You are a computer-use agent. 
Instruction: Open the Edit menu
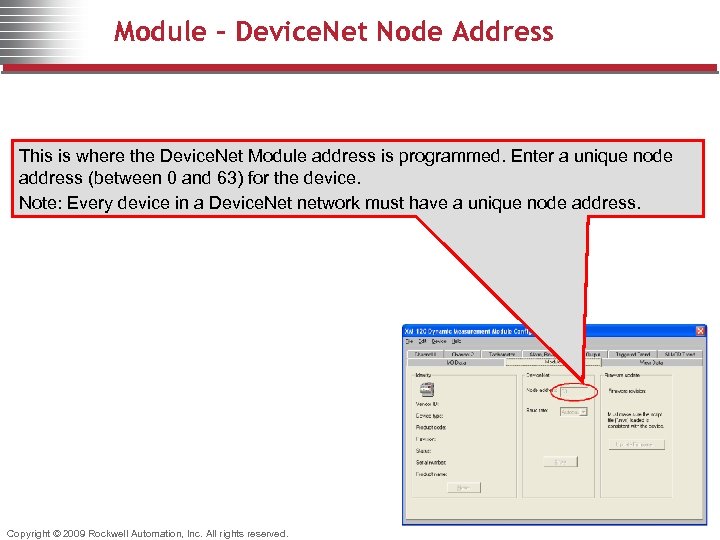pos(422,342)
